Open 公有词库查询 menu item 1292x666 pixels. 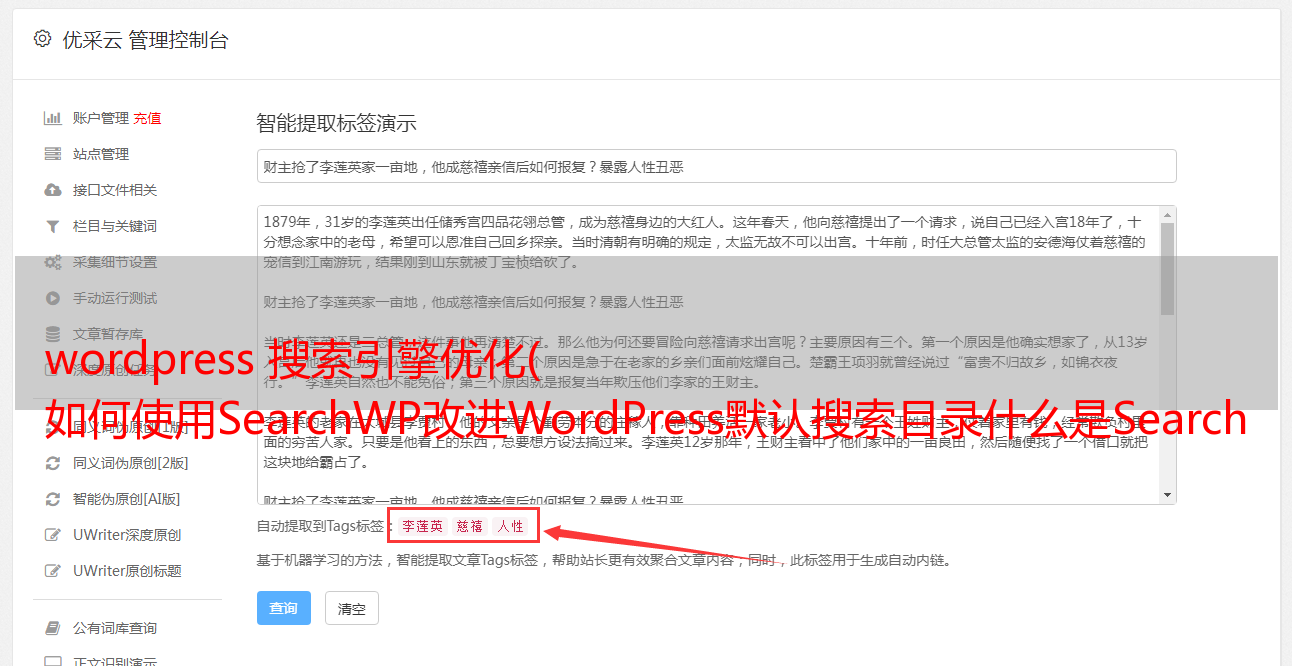(x=115, y=628)
